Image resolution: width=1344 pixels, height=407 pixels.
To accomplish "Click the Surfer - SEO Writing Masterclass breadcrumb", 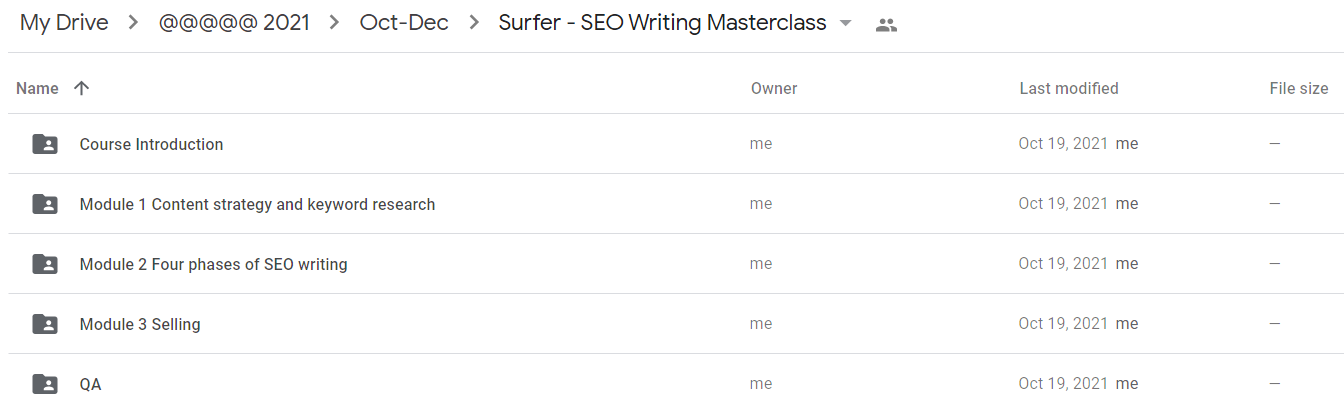I will (x=662, y=23).
